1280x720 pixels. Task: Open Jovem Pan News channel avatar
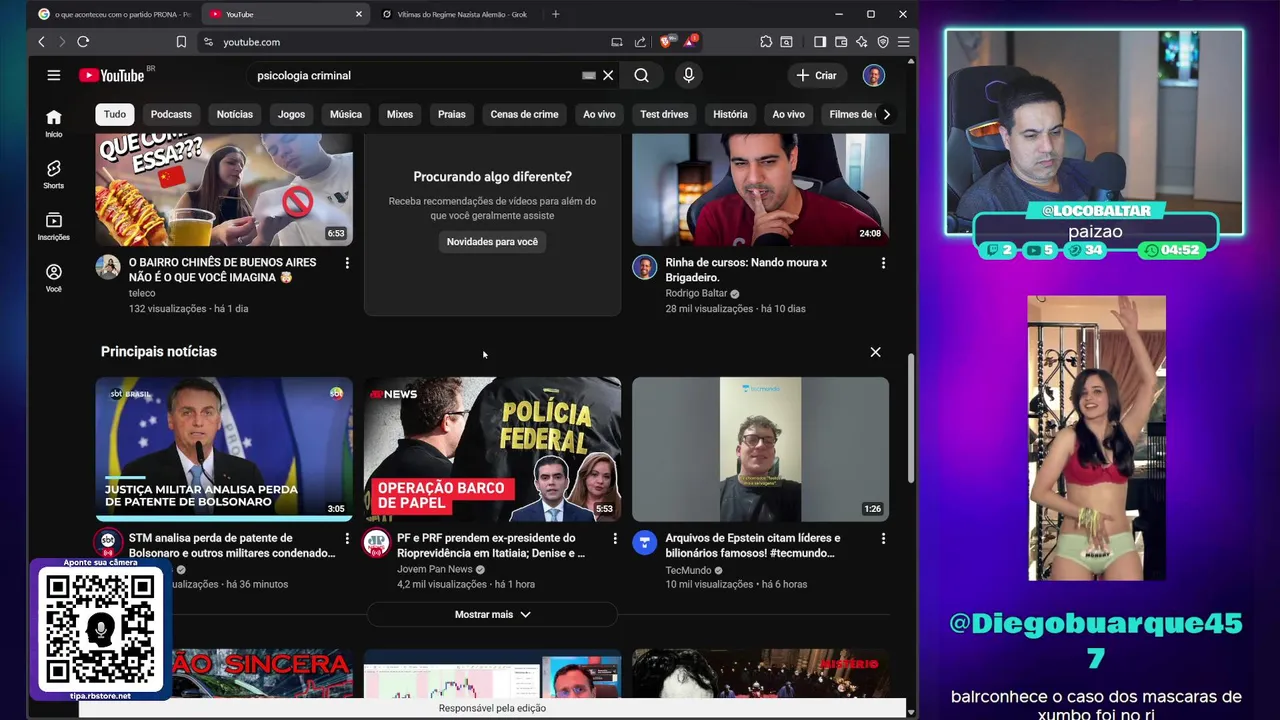[x=376, y=543]
